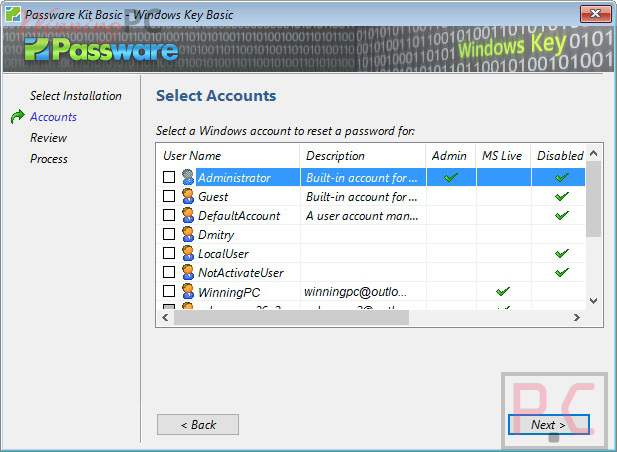Click the 'A user account man...' description

pyautogui.click(x=362, y=216)
